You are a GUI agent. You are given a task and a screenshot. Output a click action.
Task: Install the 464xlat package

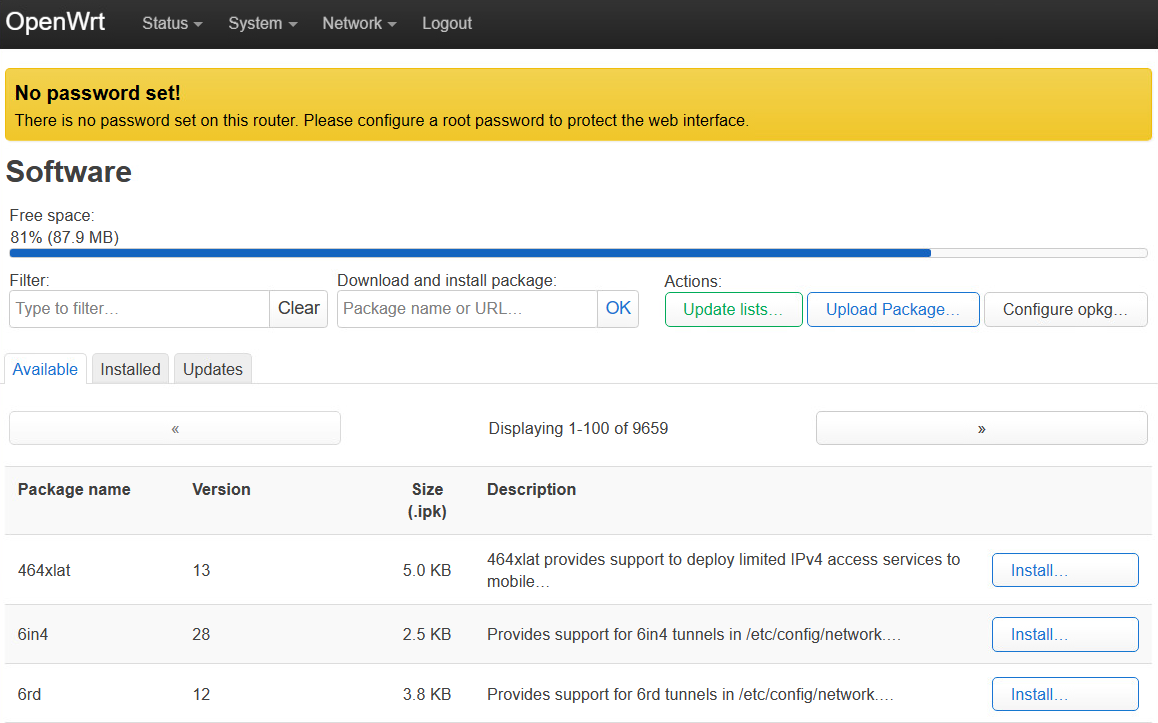click(x=1065, y=570)
